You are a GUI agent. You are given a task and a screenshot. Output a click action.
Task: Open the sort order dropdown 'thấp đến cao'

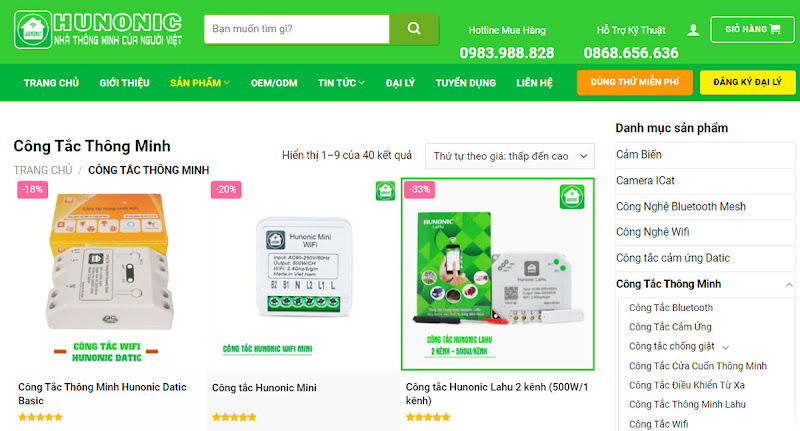coord(510,156)
